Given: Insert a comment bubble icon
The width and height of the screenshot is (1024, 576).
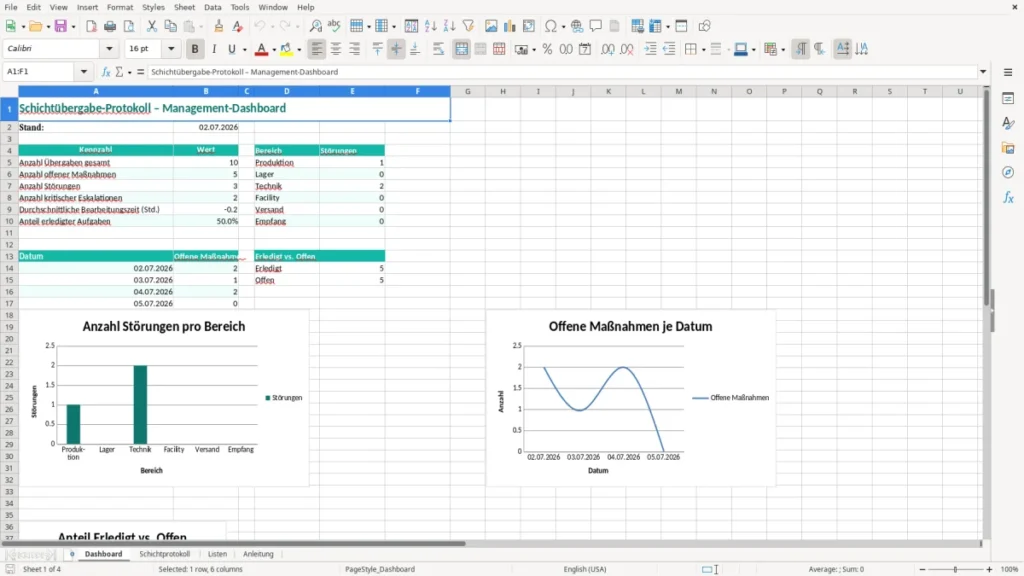Looking at the screenshot, I should pyautogui.click(x=596, y=26).
